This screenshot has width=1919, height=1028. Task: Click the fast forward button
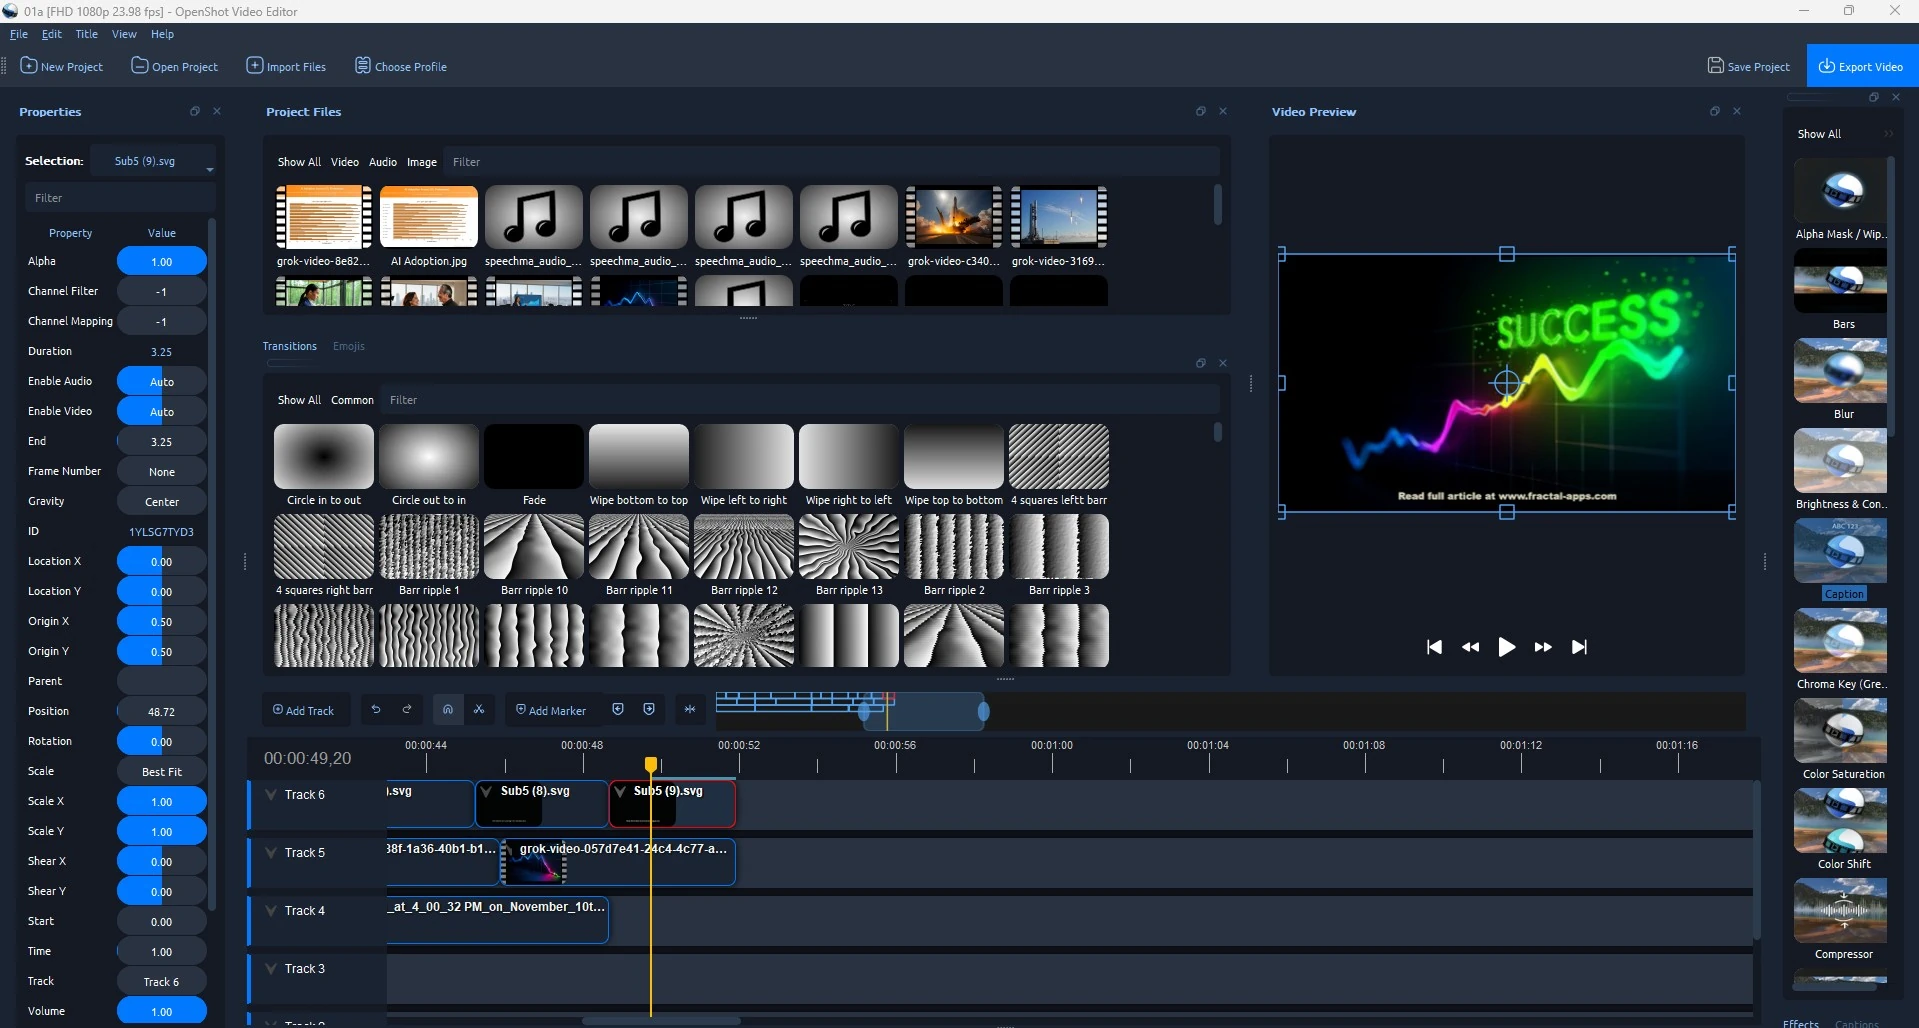[1543, 647]
